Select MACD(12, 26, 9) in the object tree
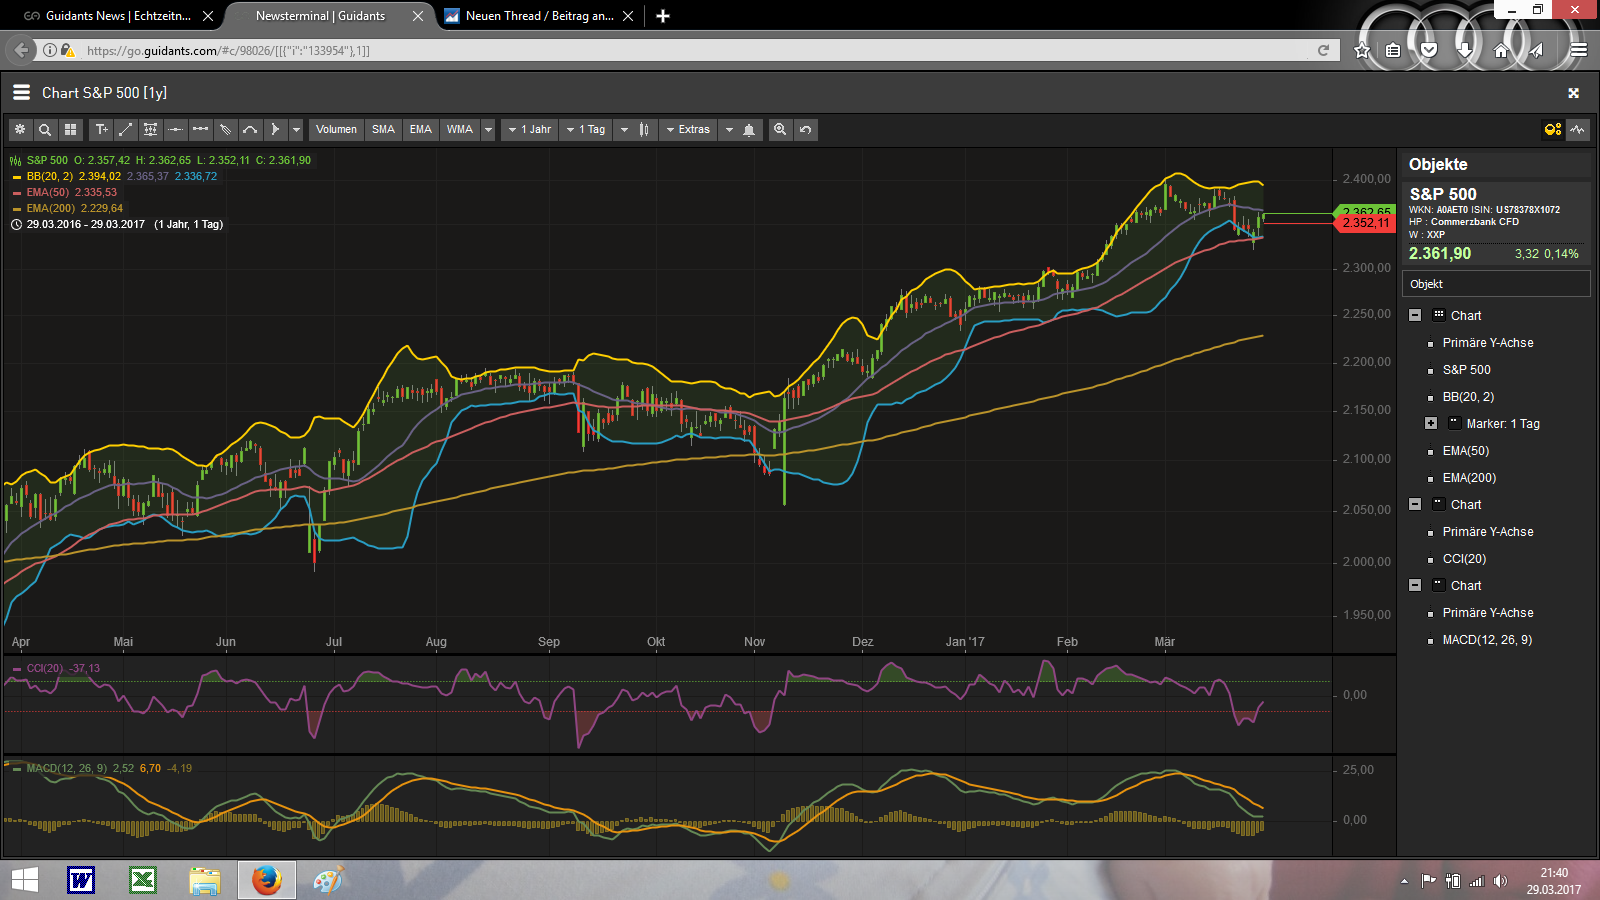This screenshot has width=1600, height=900. [1487, 640]
